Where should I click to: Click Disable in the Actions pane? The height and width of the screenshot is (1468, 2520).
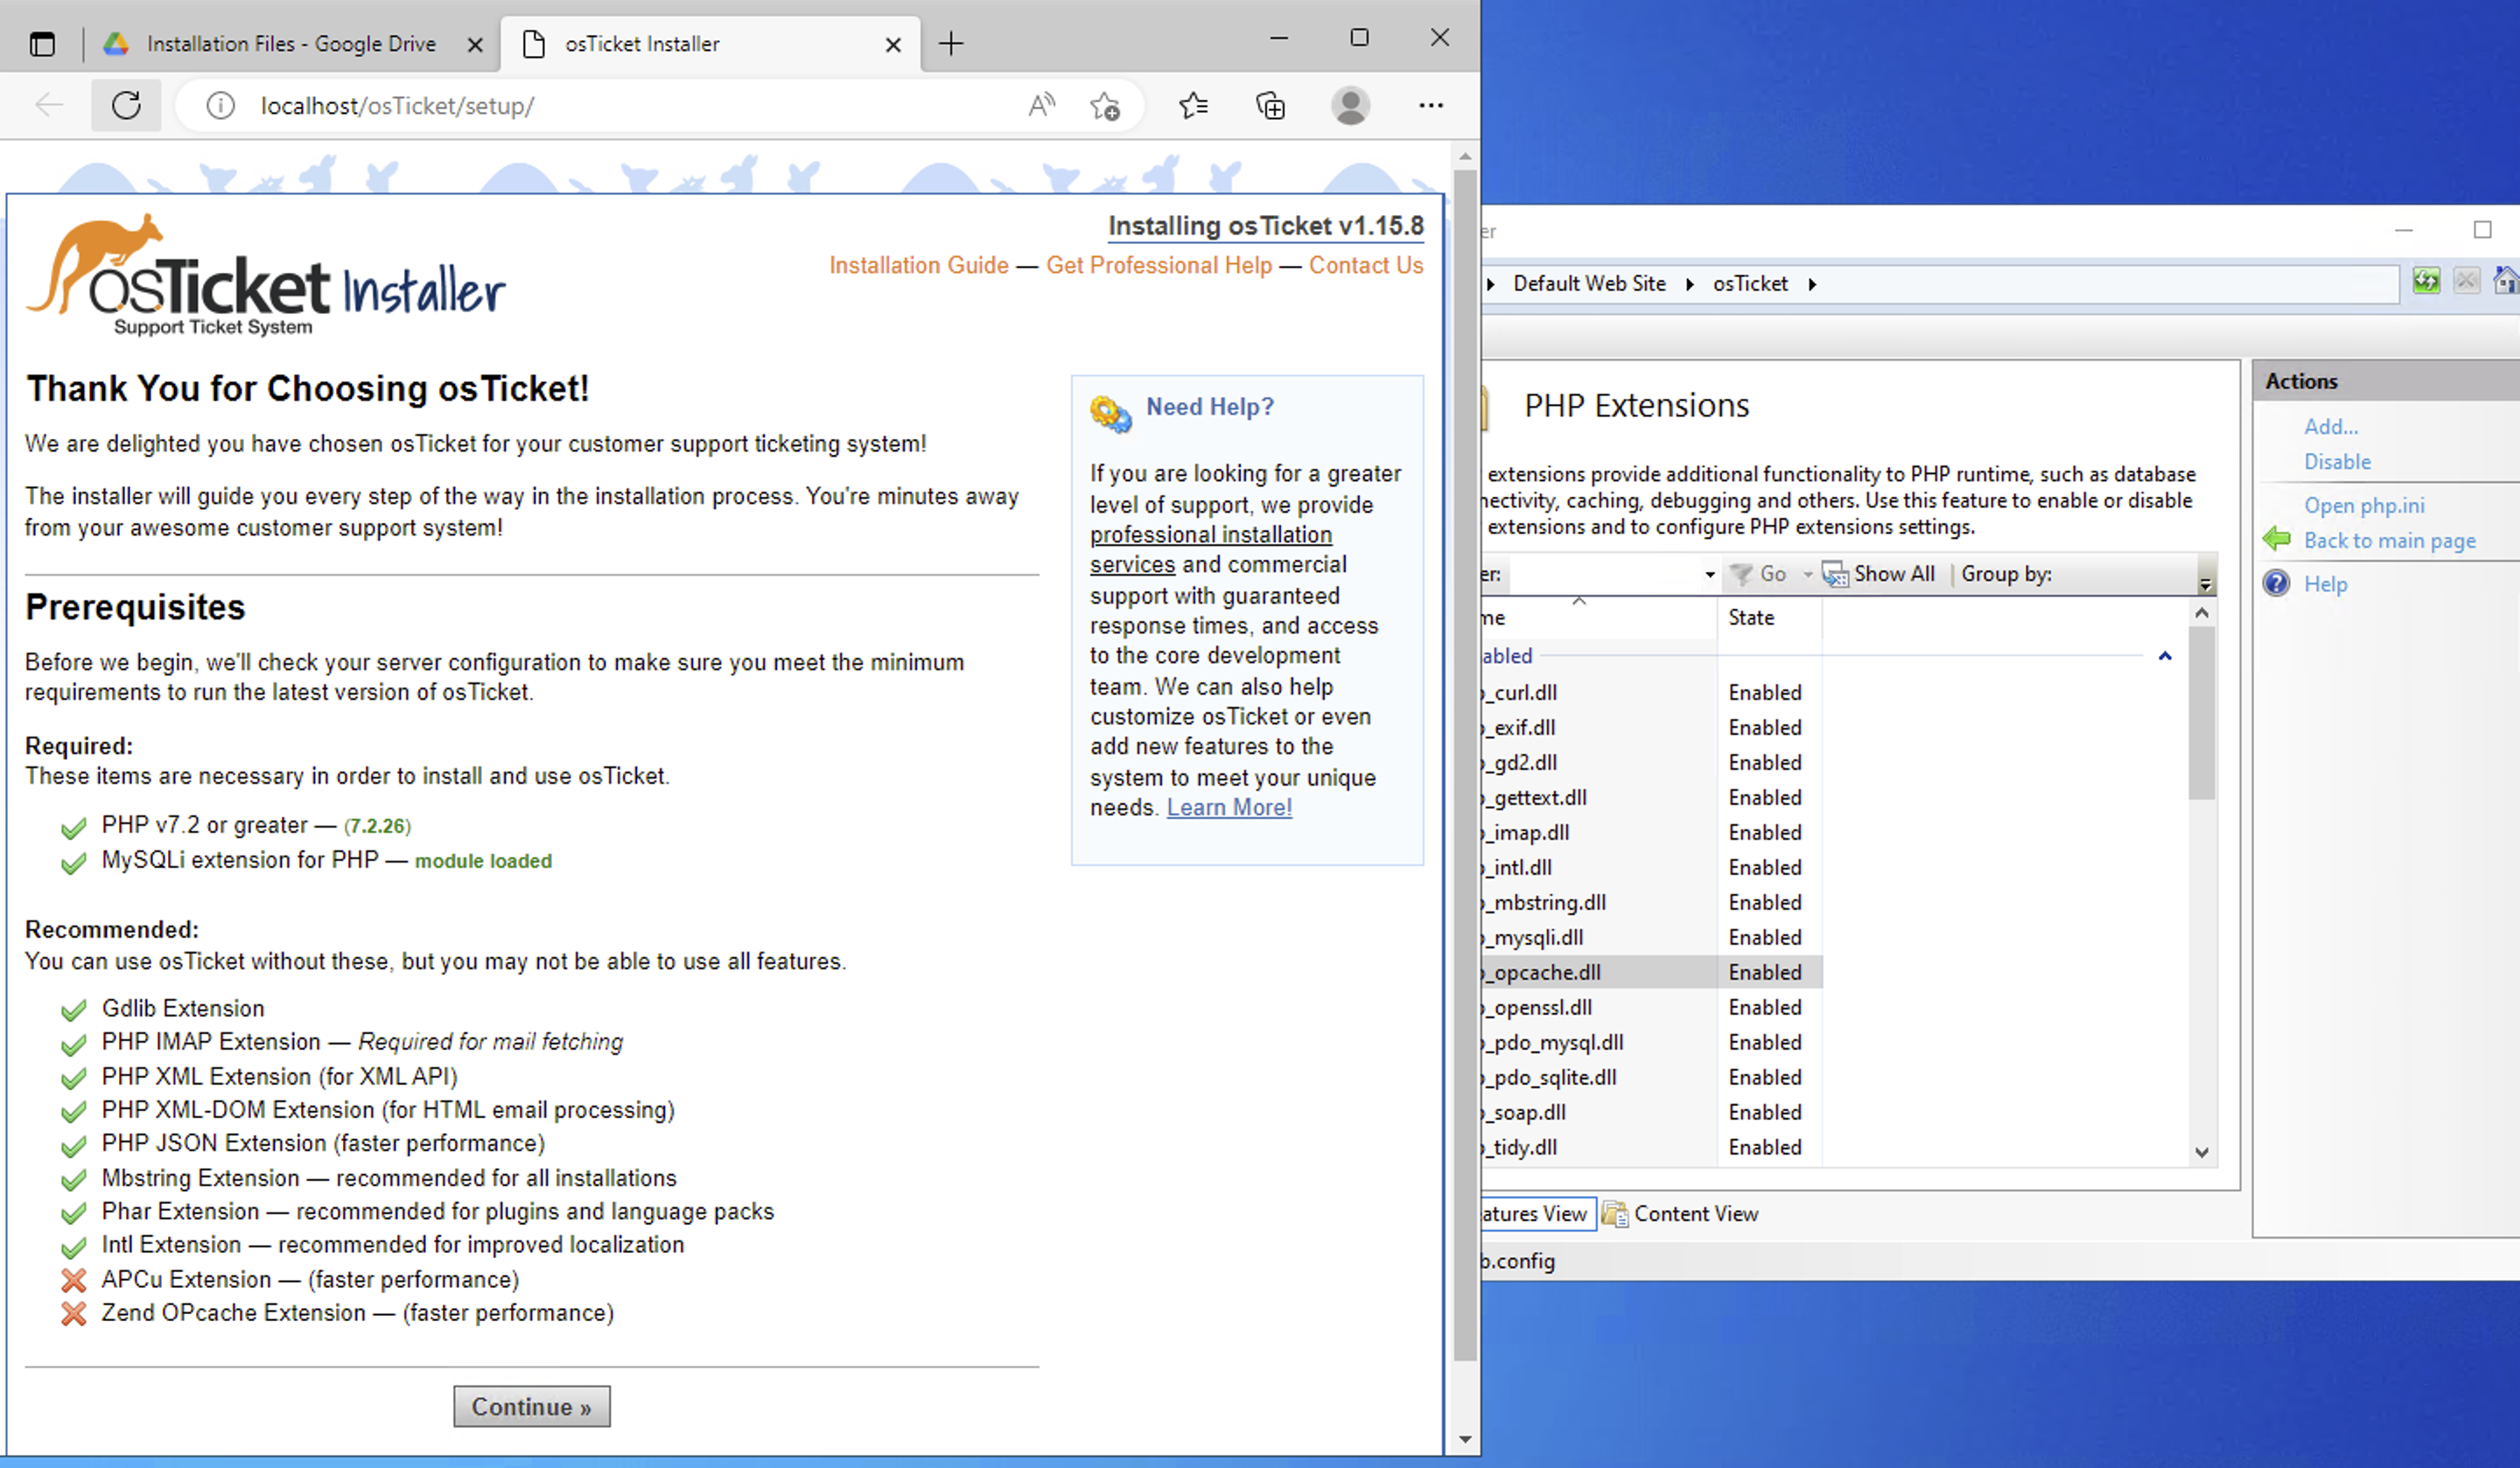click(2337, 461)
